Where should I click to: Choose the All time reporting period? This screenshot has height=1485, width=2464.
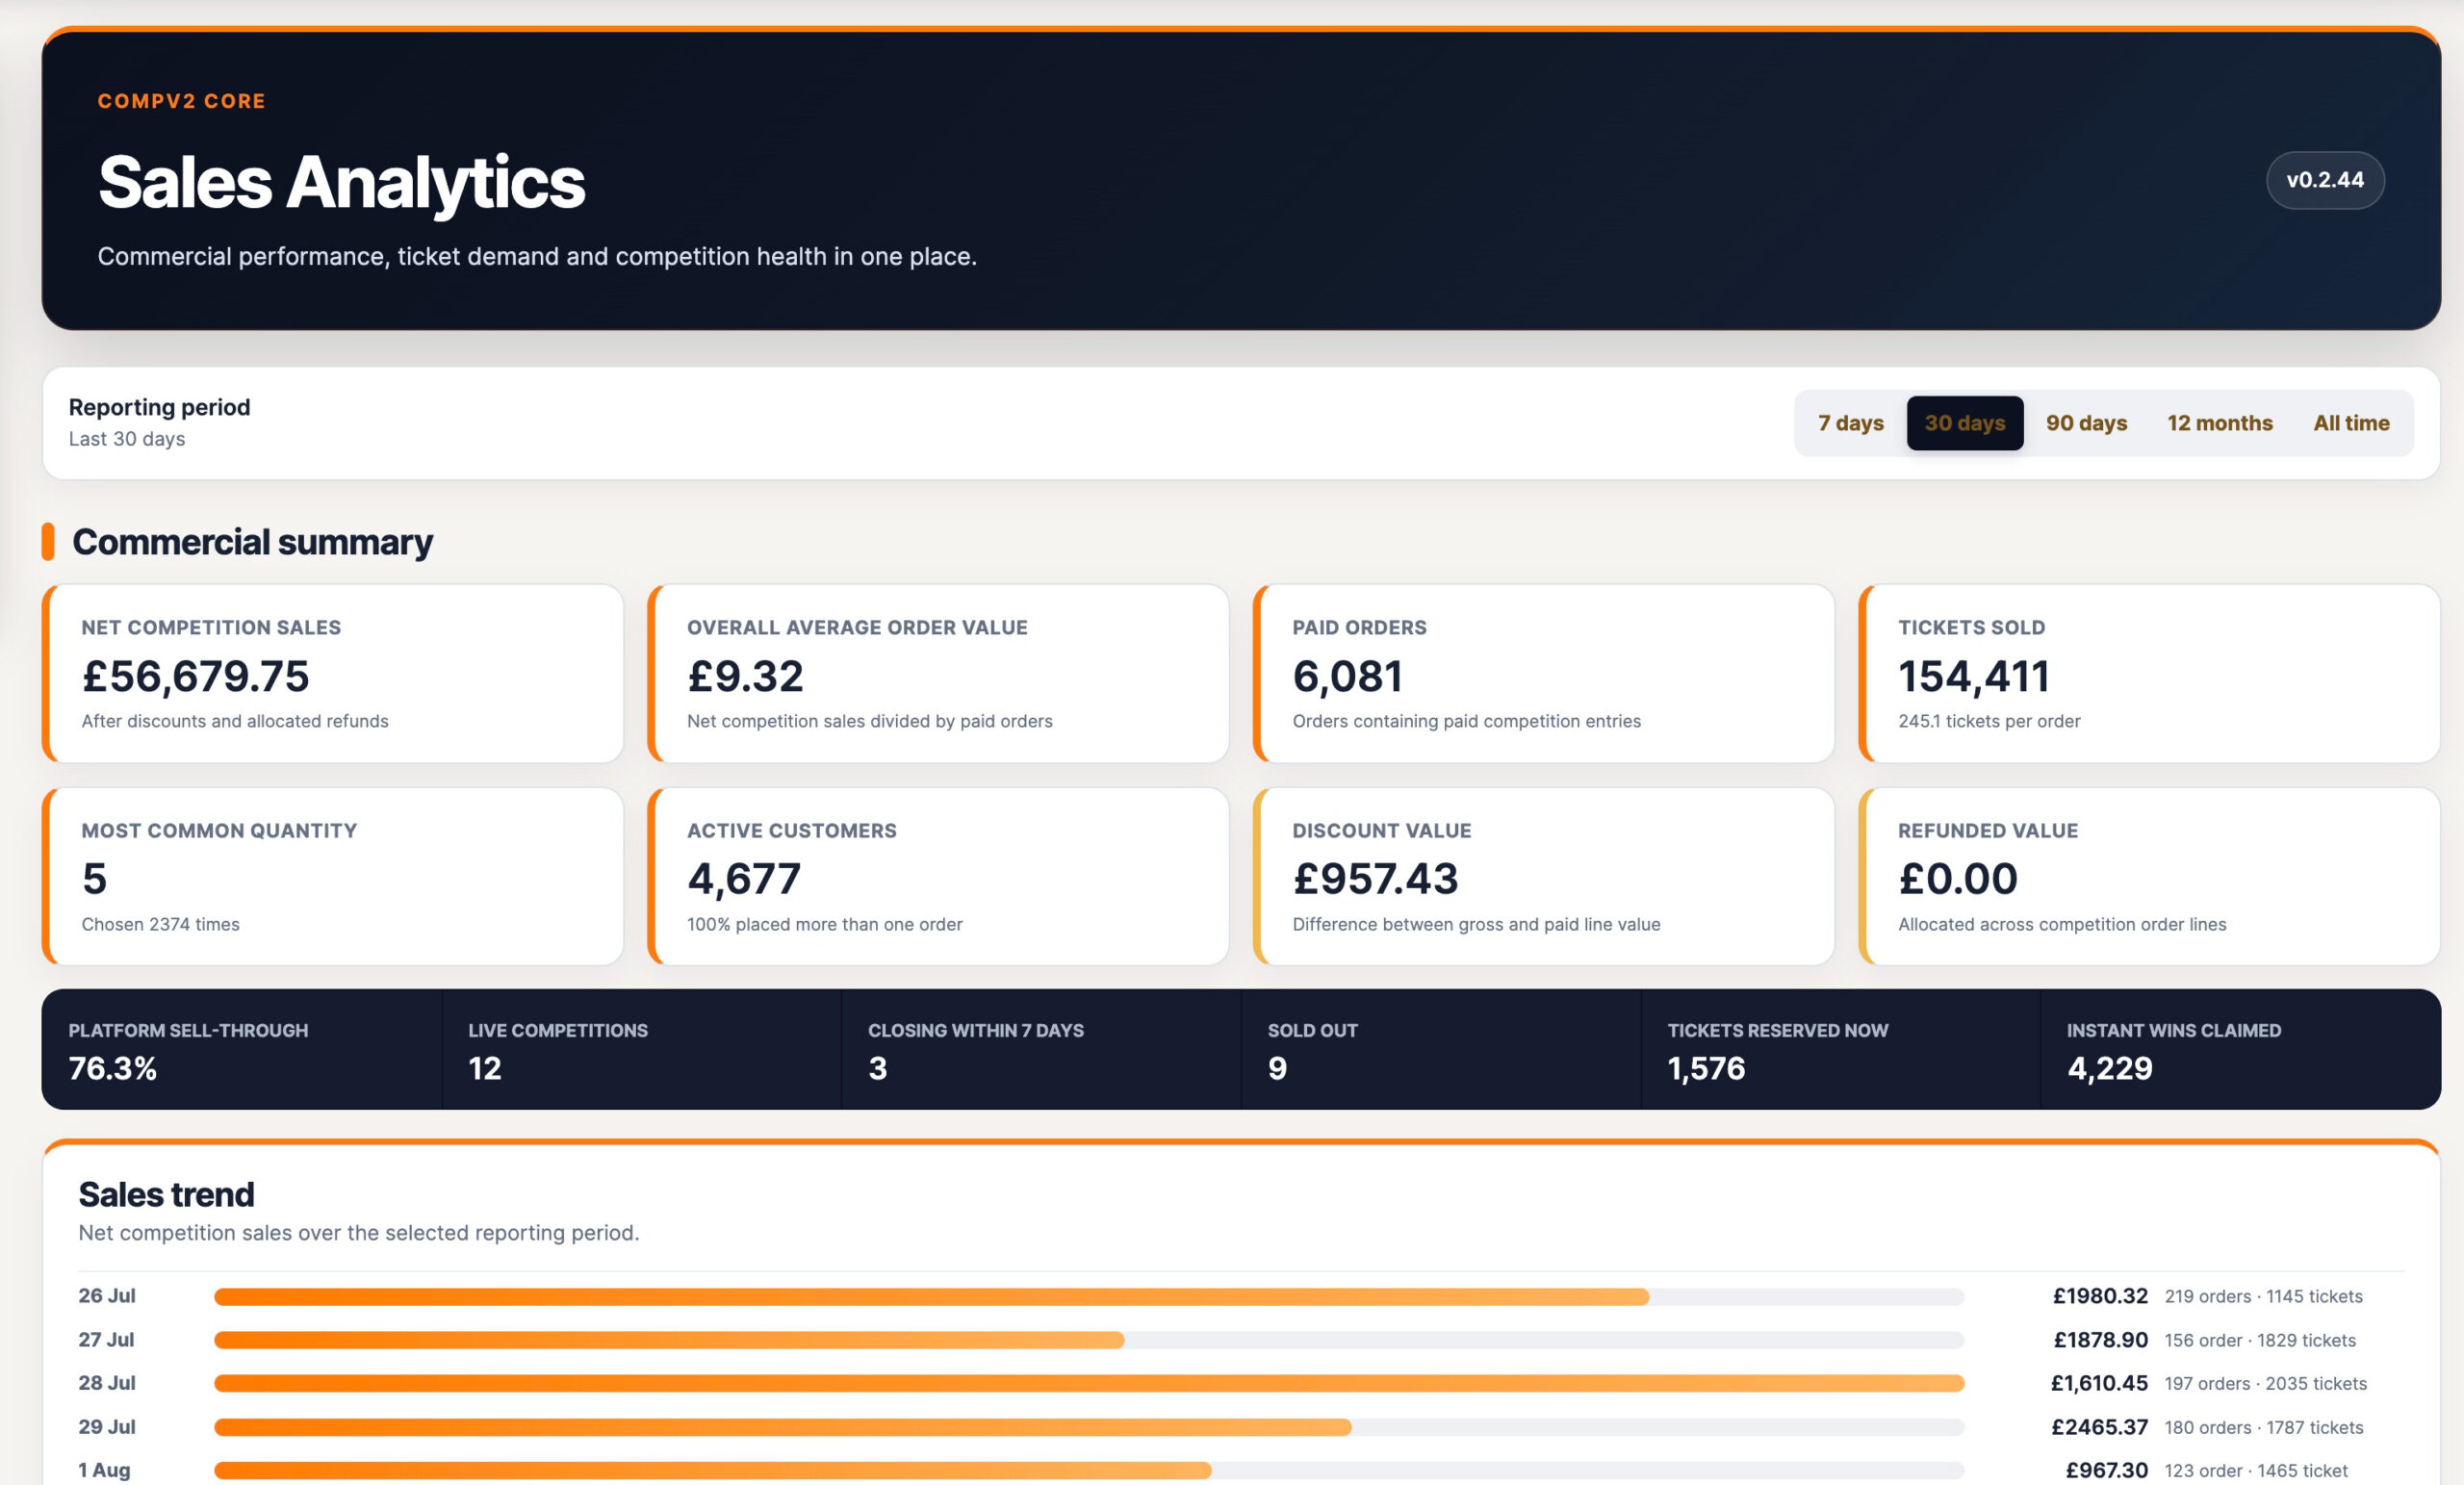click(x=2351, y=423)
